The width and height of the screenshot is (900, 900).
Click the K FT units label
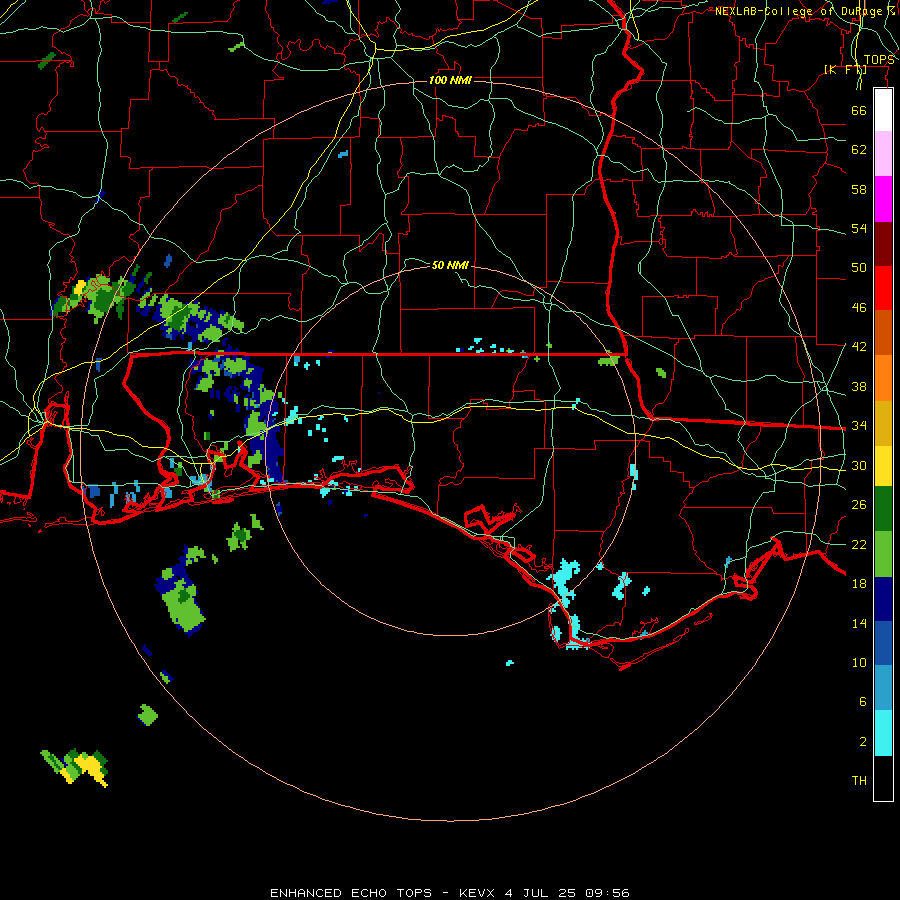845,70
